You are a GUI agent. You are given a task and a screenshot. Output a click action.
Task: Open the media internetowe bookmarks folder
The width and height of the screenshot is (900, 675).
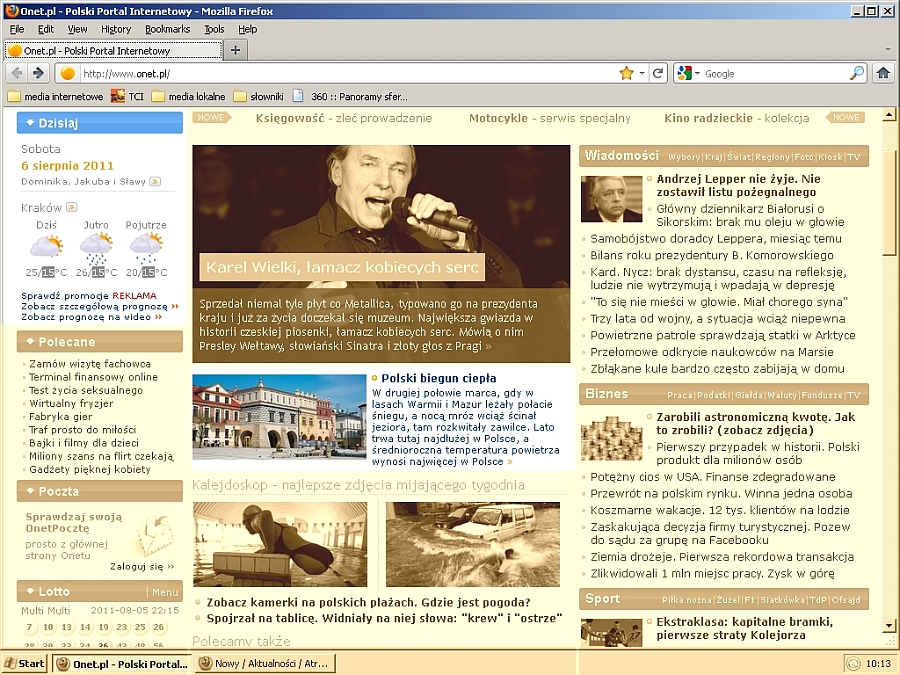tap(55, 96)
